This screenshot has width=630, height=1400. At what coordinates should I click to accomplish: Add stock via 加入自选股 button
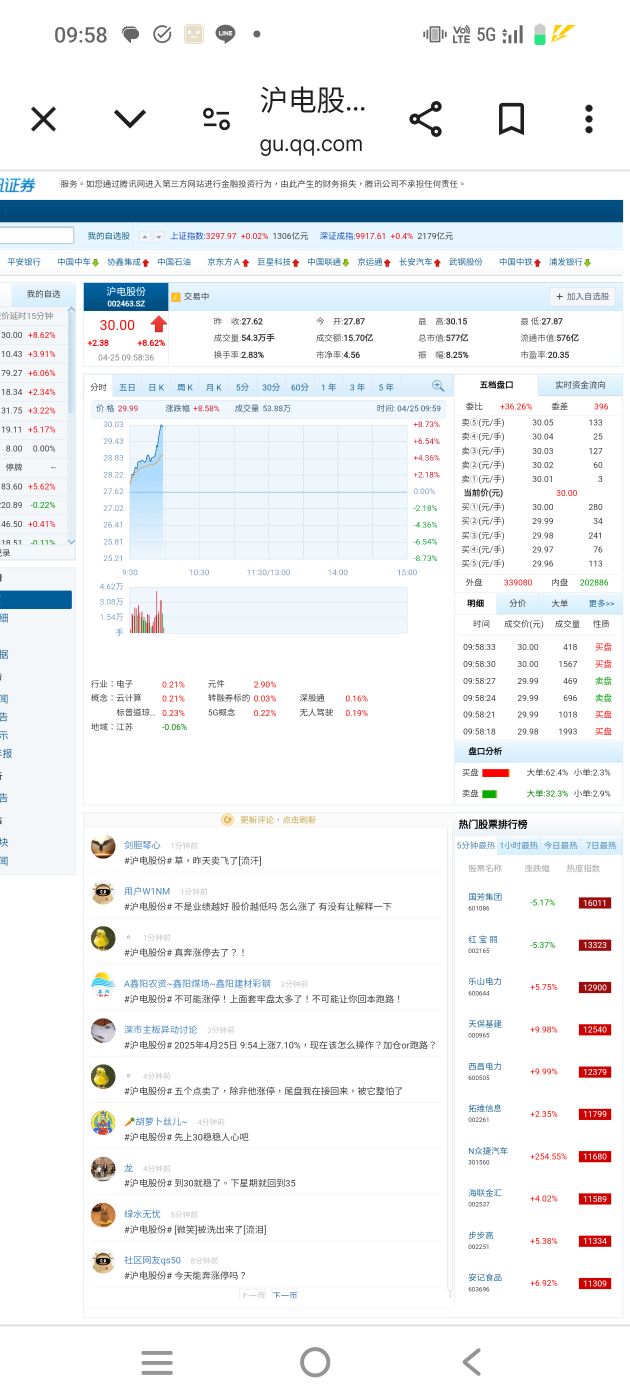pos(583,297)
